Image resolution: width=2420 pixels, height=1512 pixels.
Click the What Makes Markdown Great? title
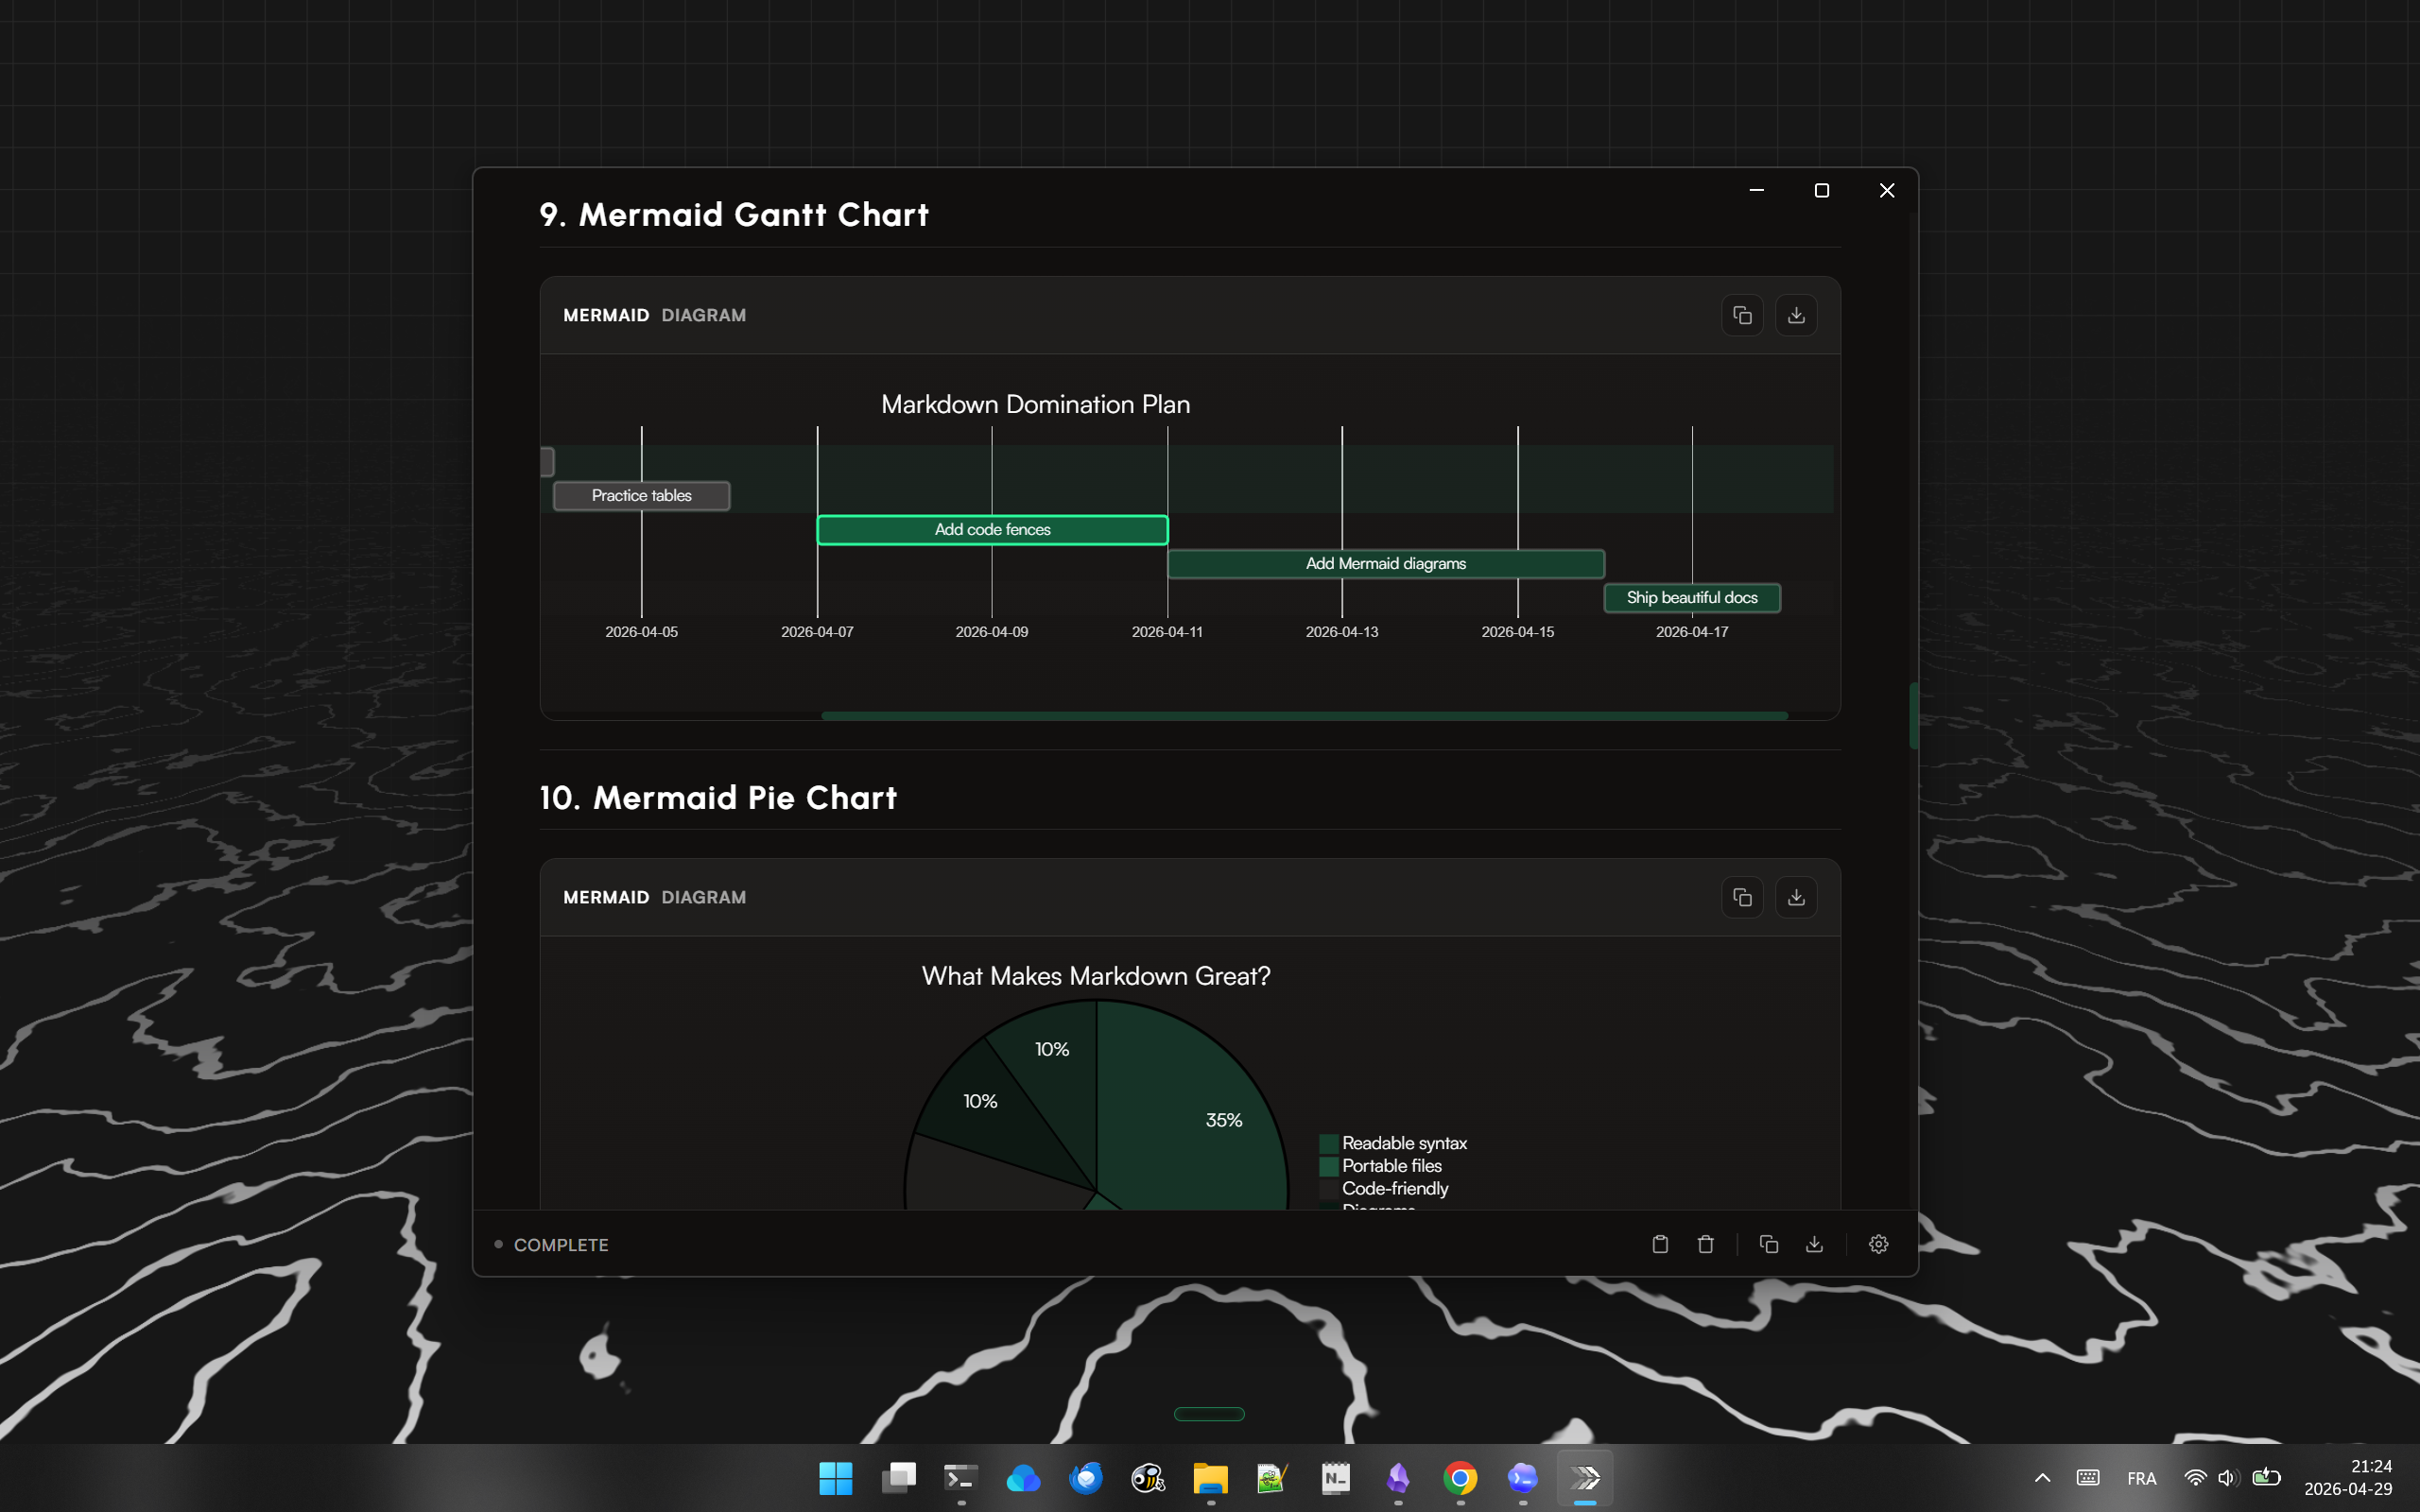pyautogui.click(x=1096, y=976)
